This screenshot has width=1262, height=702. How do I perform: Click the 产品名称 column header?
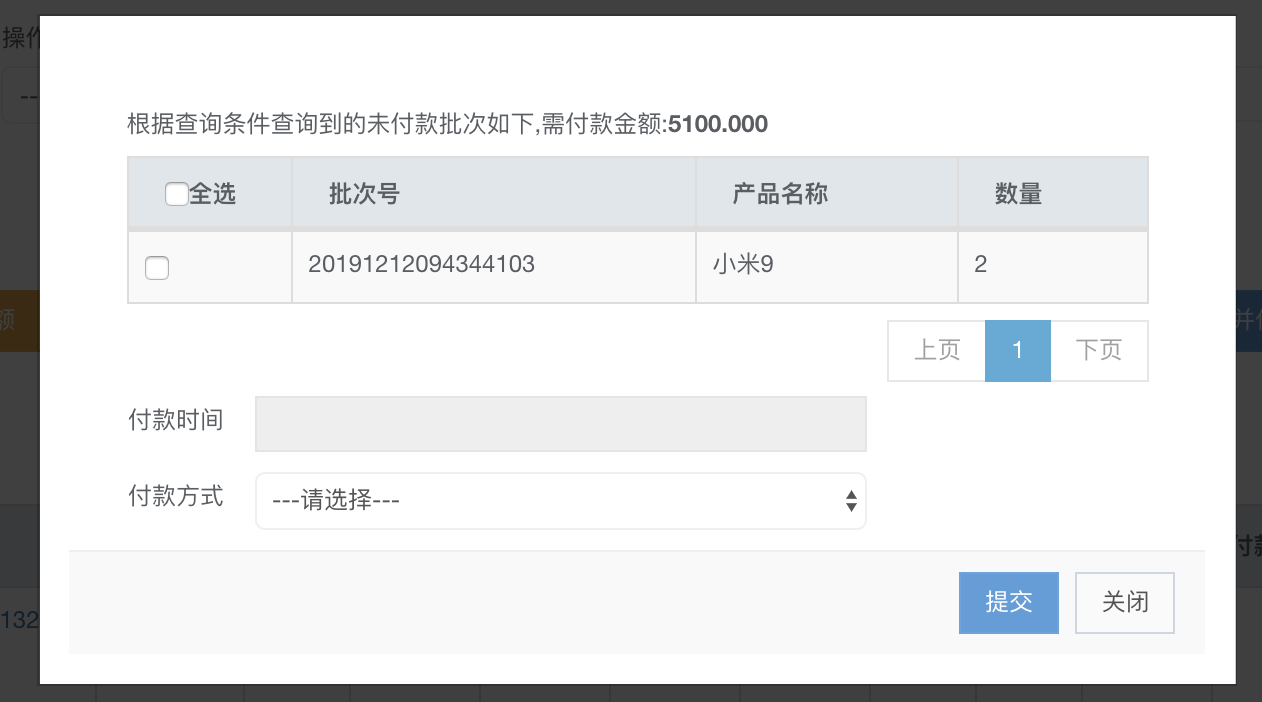780,194
